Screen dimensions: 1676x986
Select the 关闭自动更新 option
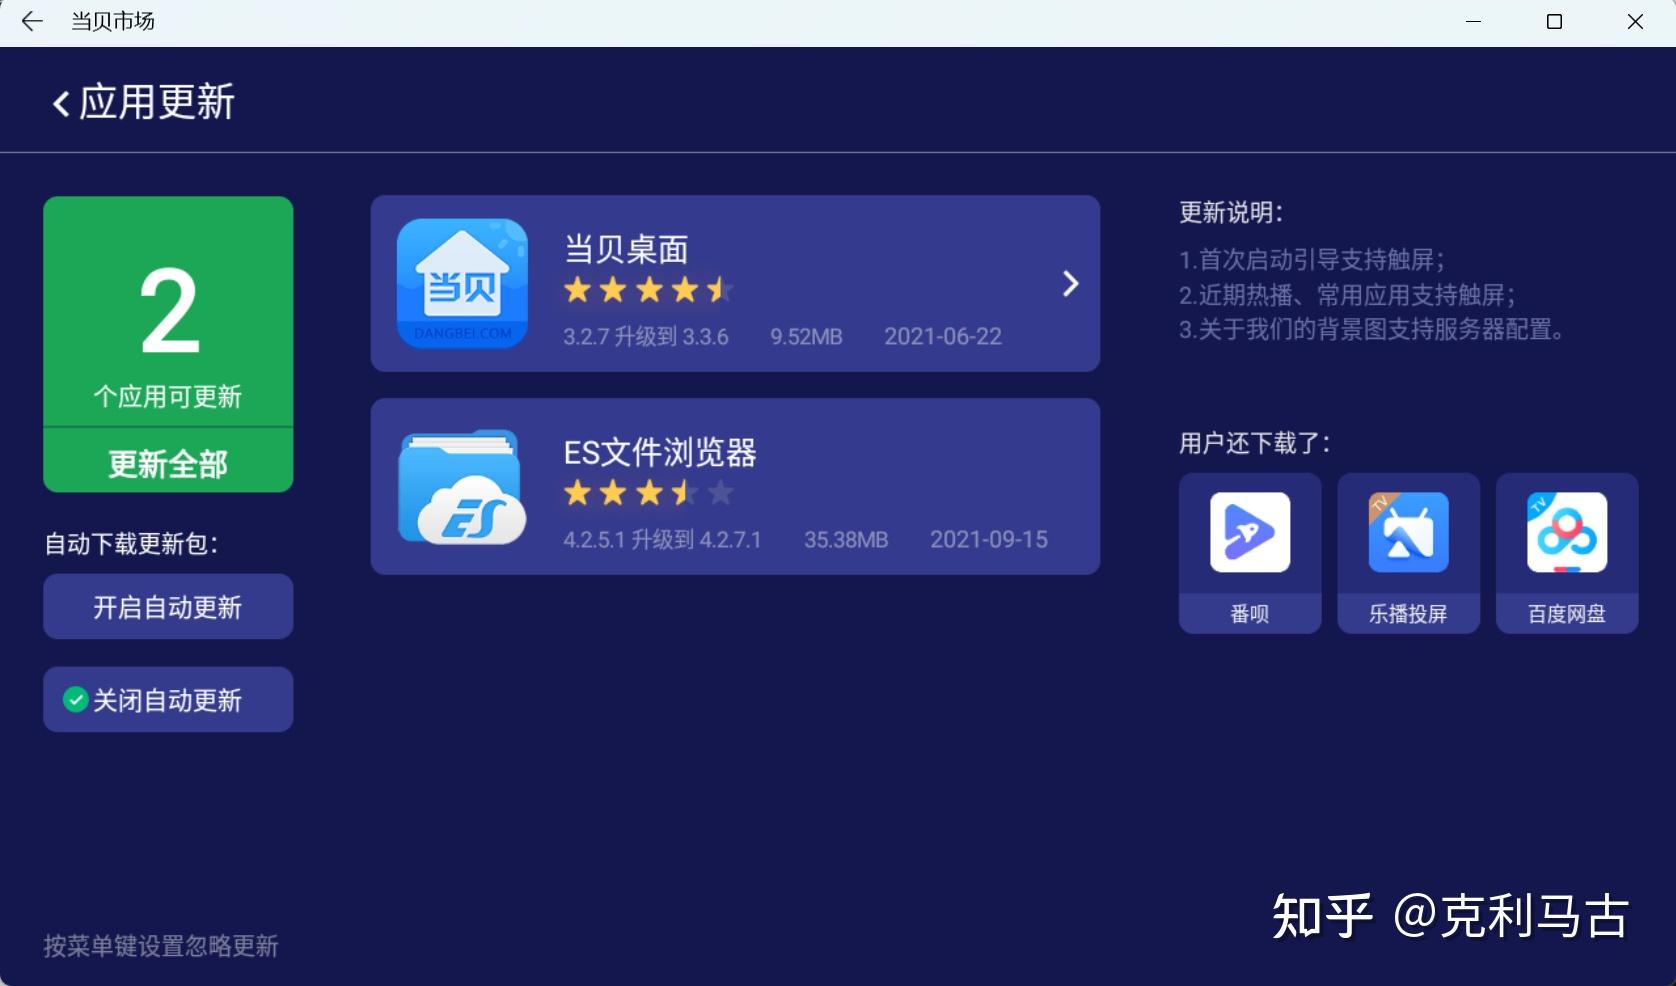point(168,700)
